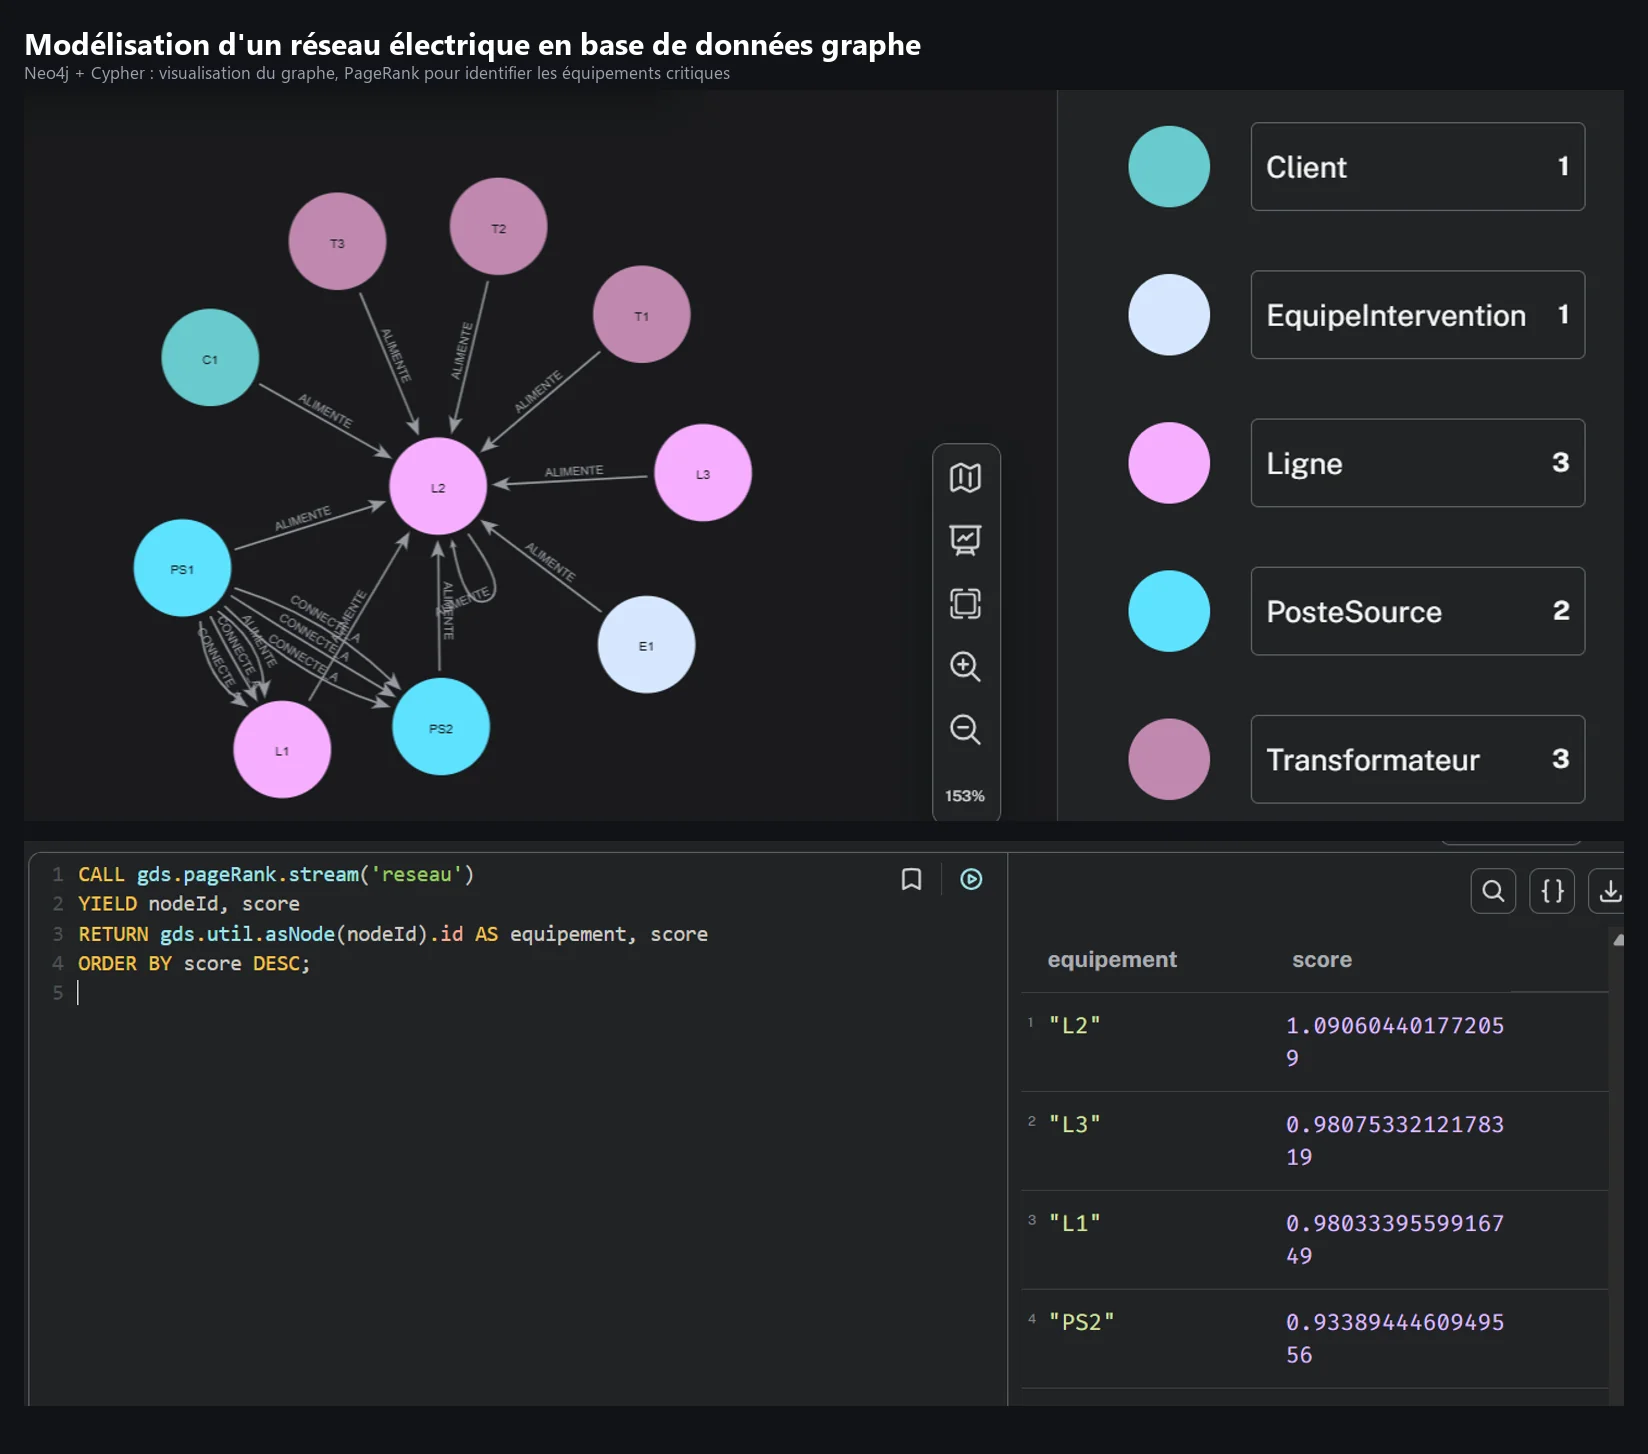The width and height of the screenshot is (1648, 1454).
Task: Select node PS2 in the graph
Action: [x=441, y=727]
